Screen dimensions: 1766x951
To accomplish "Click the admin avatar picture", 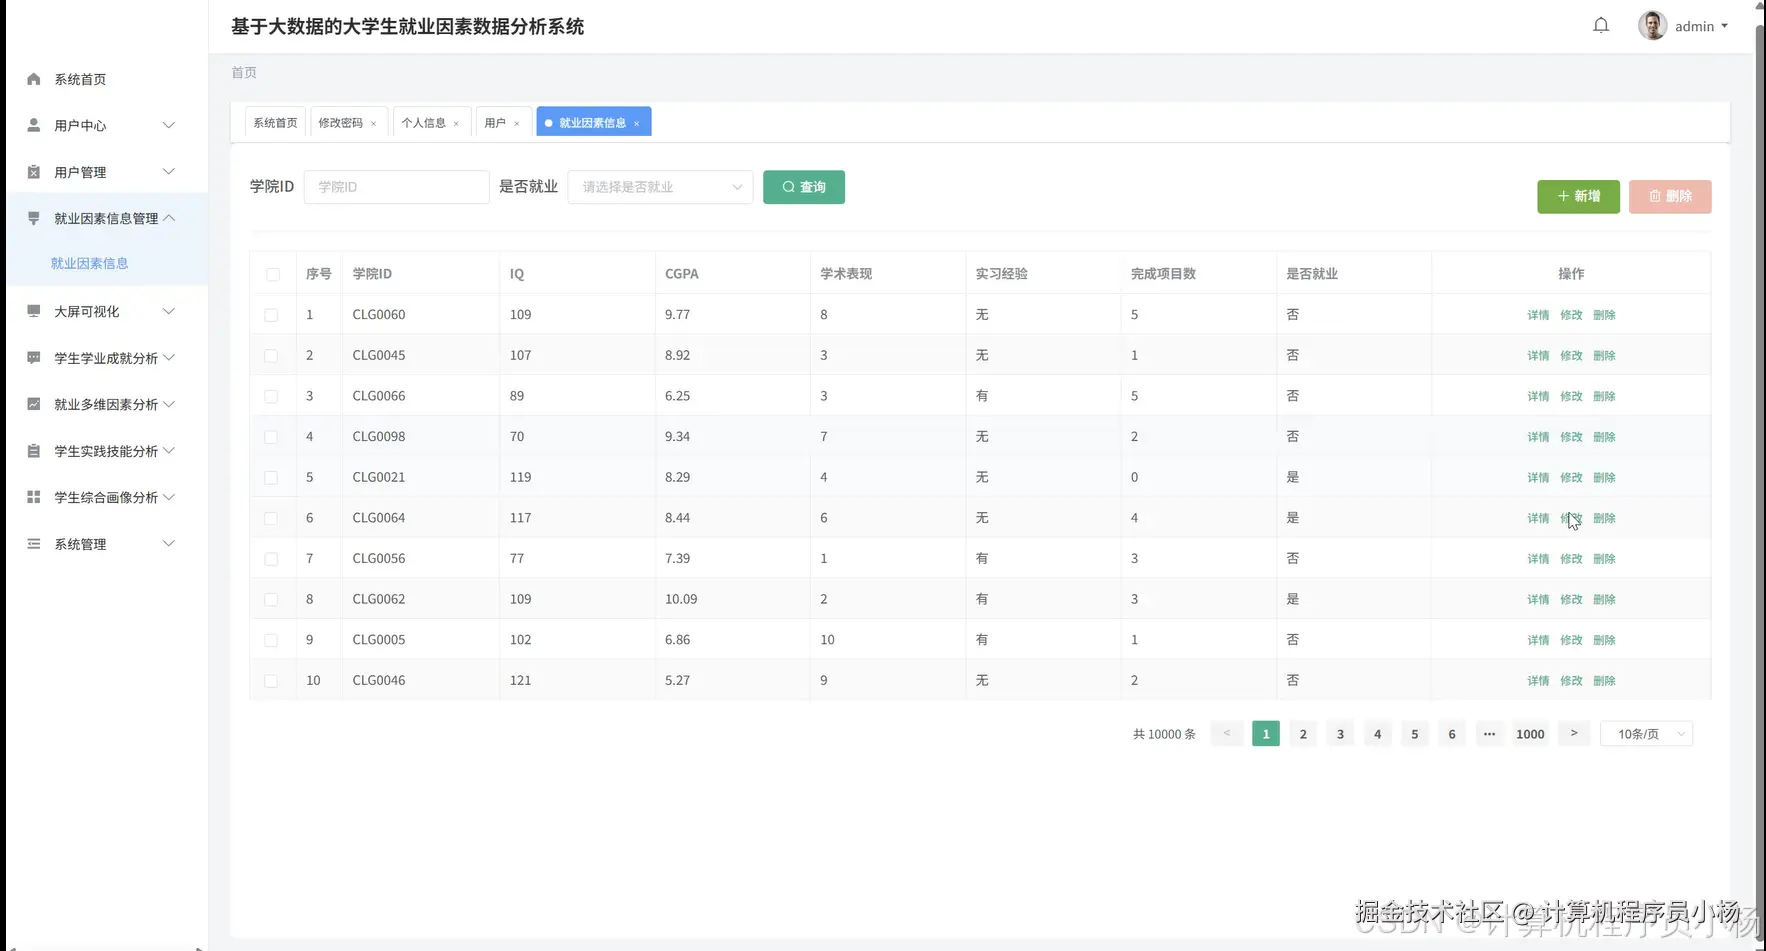I will (1652, 26).
